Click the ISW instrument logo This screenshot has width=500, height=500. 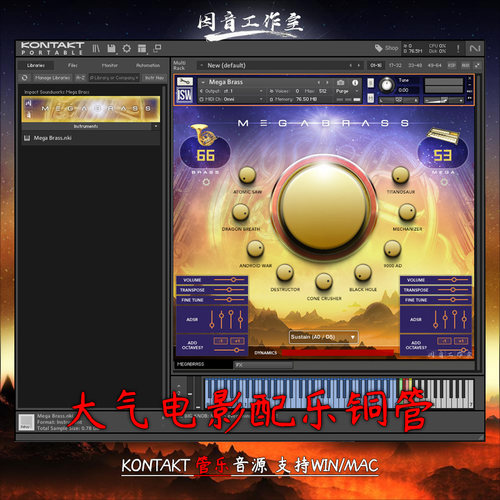pos(184,95)
